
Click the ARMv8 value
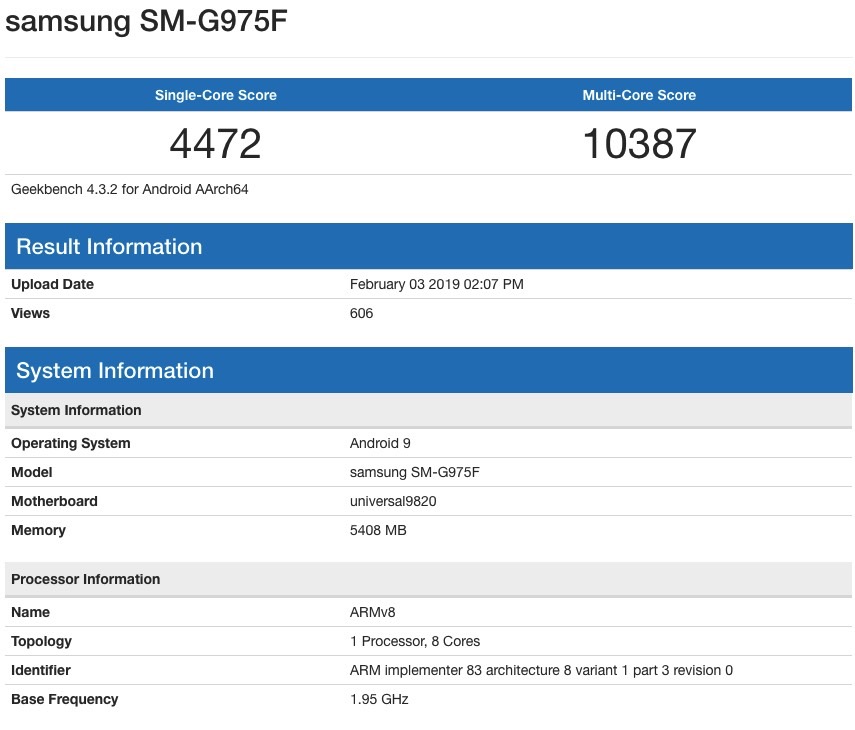click(x=372, y=612)
